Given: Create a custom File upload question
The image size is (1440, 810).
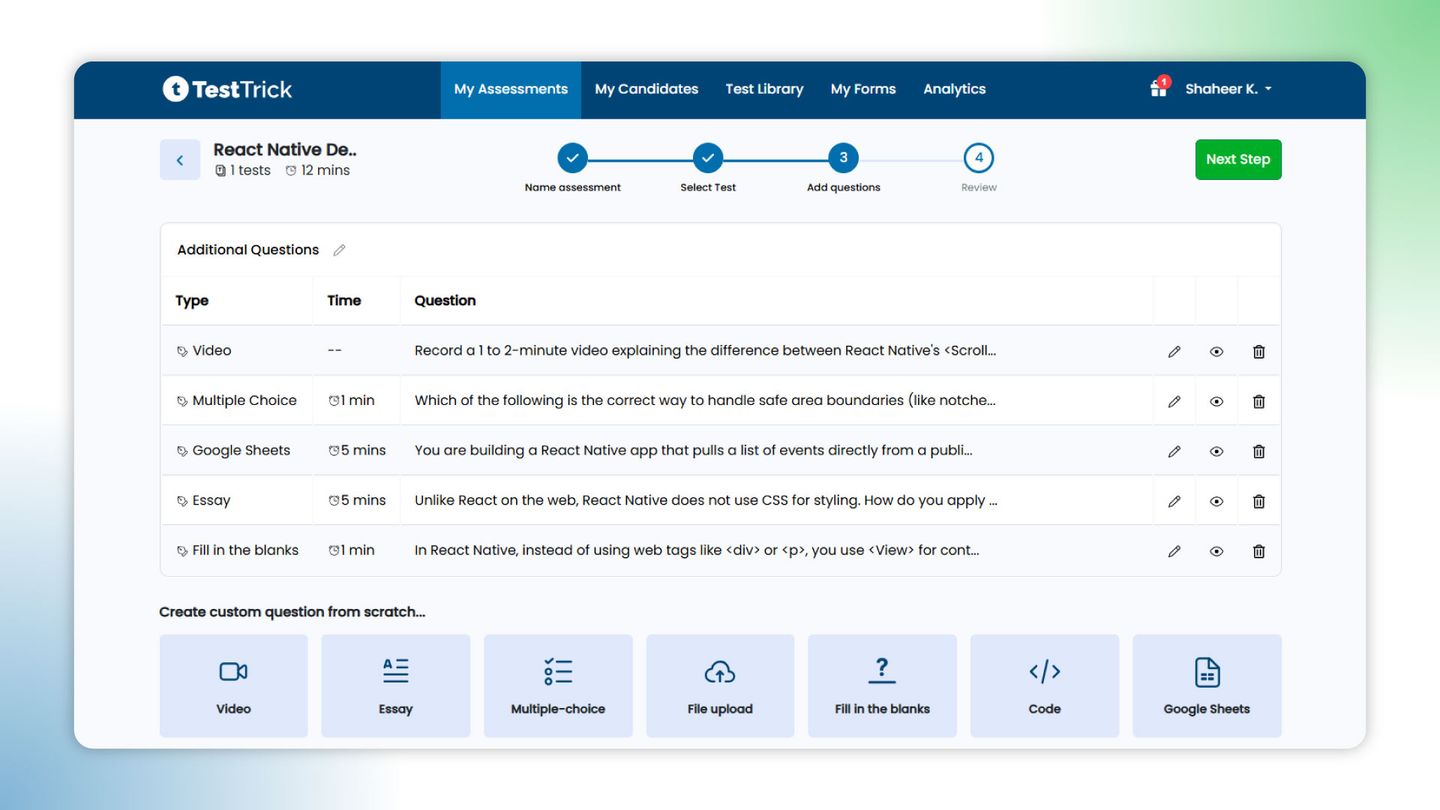Looking at the screenshot, I should (720, 686).
